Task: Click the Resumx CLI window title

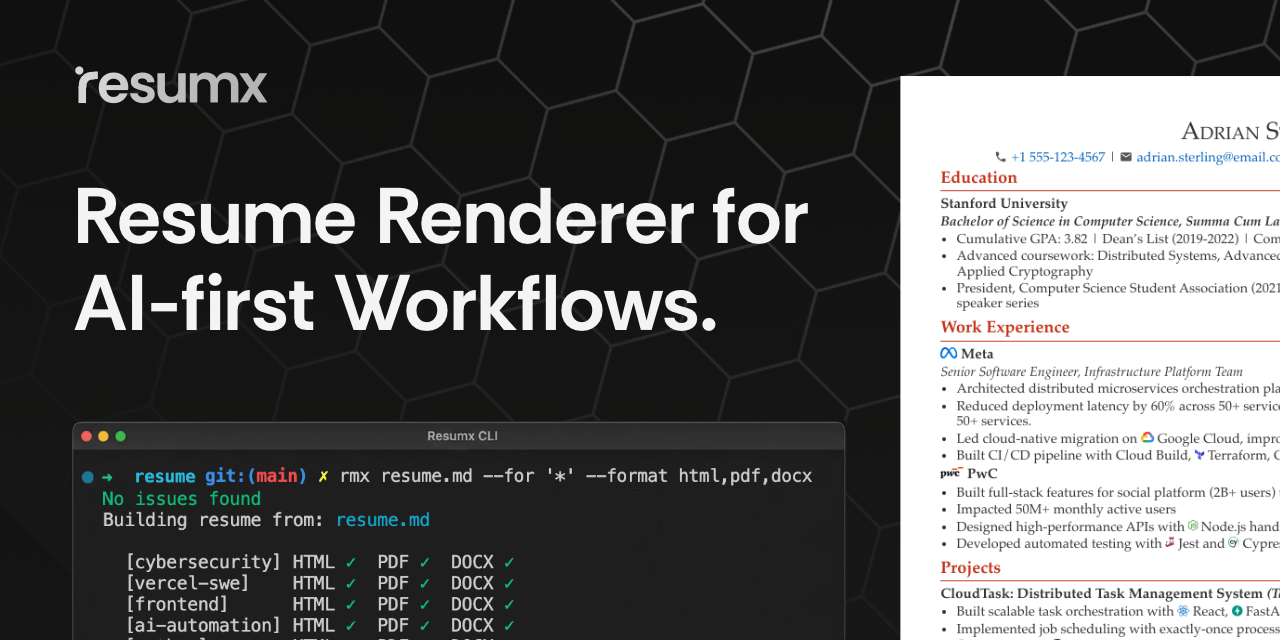Action: coord(462,436)
